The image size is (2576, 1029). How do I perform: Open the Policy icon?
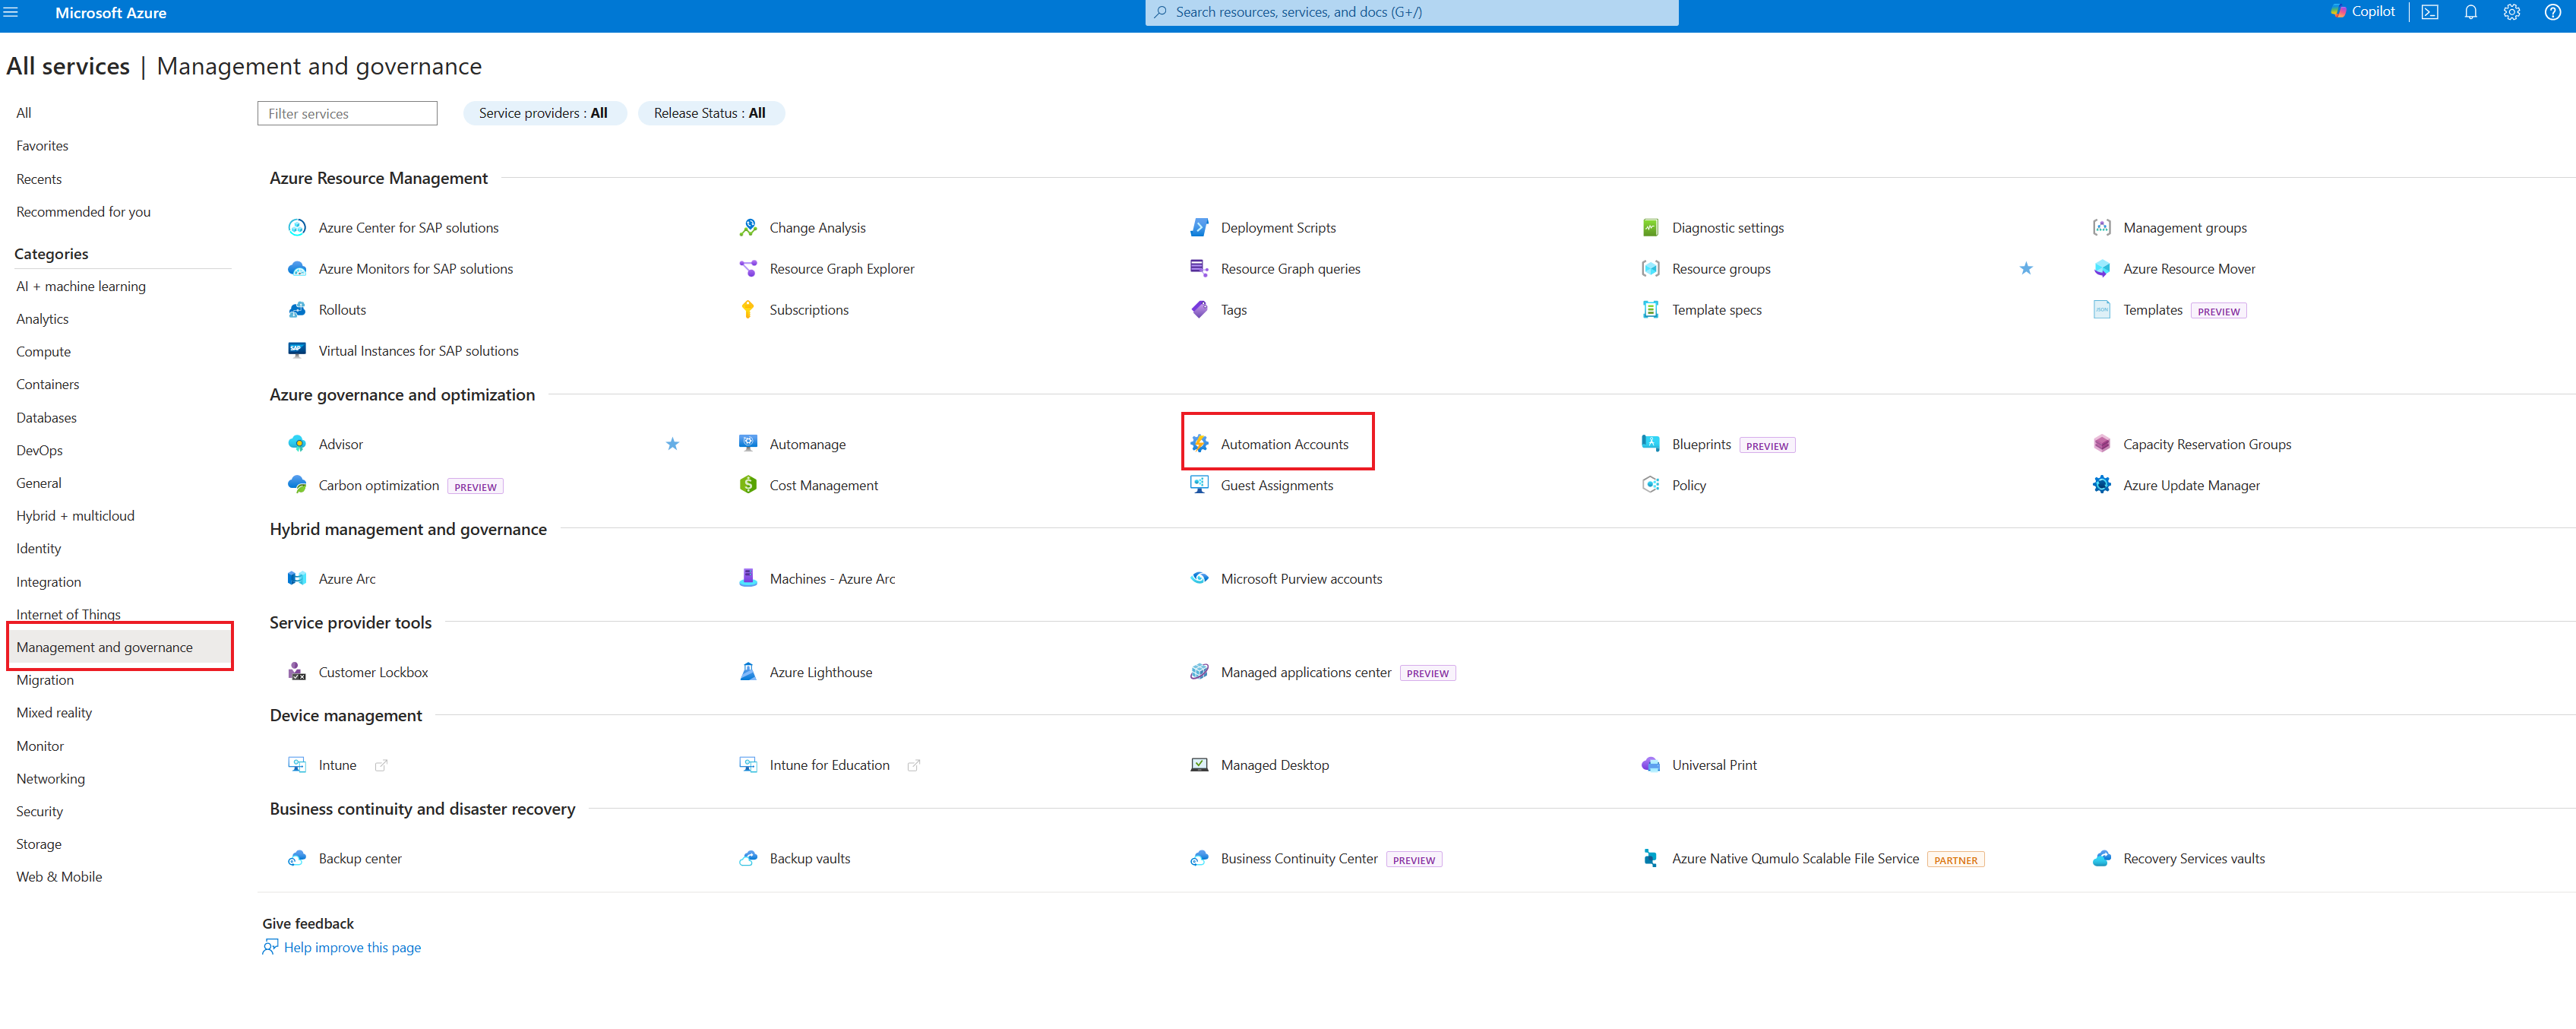[x=1650, y=485]
